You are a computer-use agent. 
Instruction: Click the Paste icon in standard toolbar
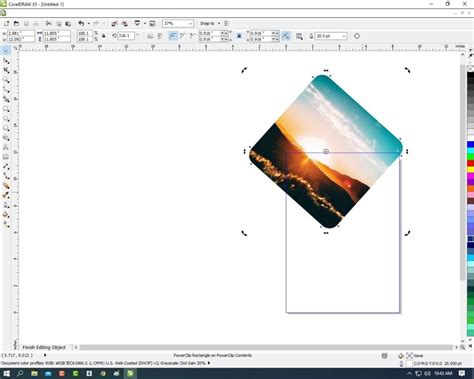(68, 24)
